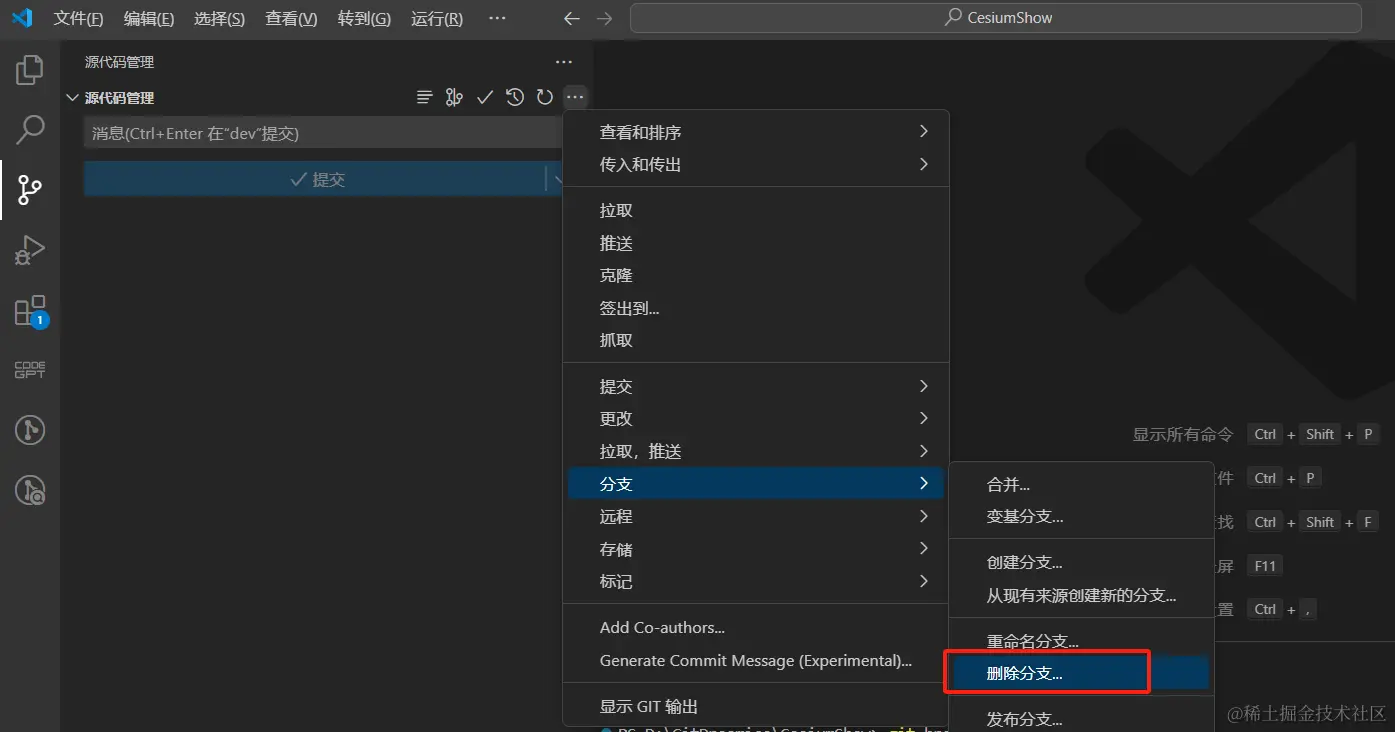The height and width of the screenshot is (732, 1395).
Task: Expand the 提交 submenu entry
Action: (x=756, y=386)
